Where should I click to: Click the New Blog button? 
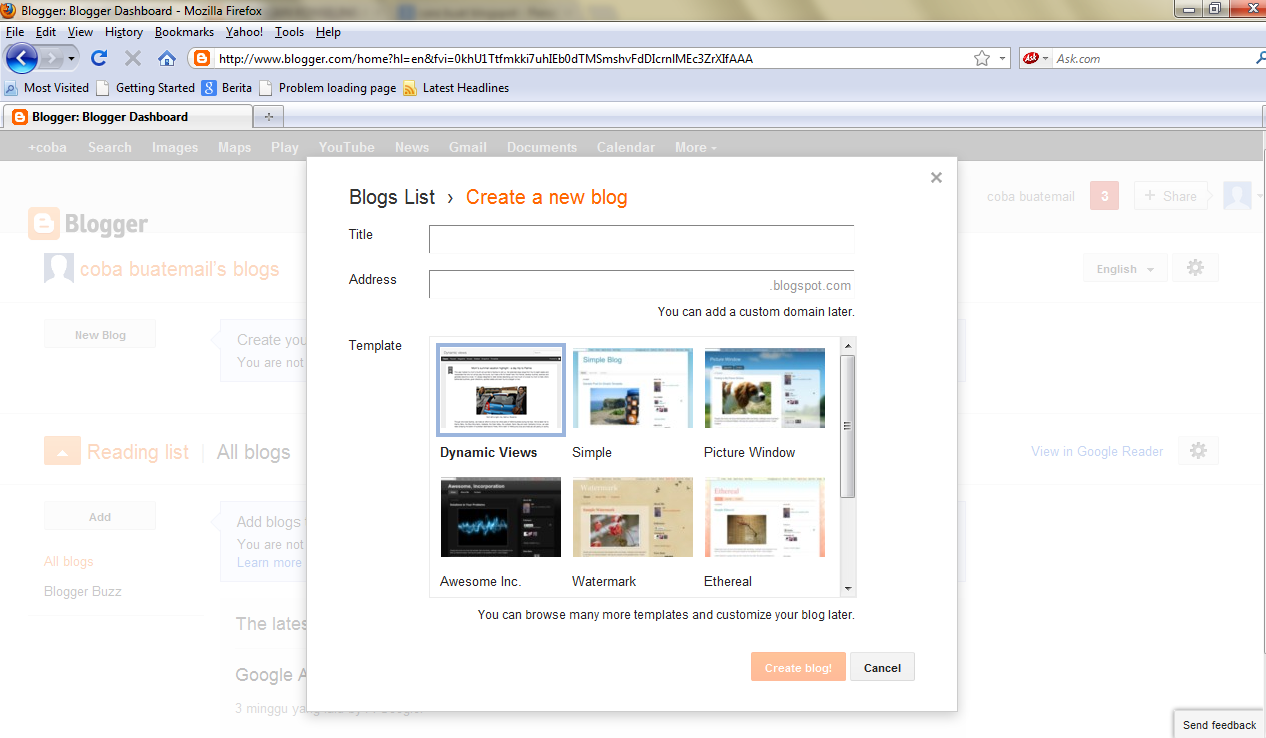100,335
